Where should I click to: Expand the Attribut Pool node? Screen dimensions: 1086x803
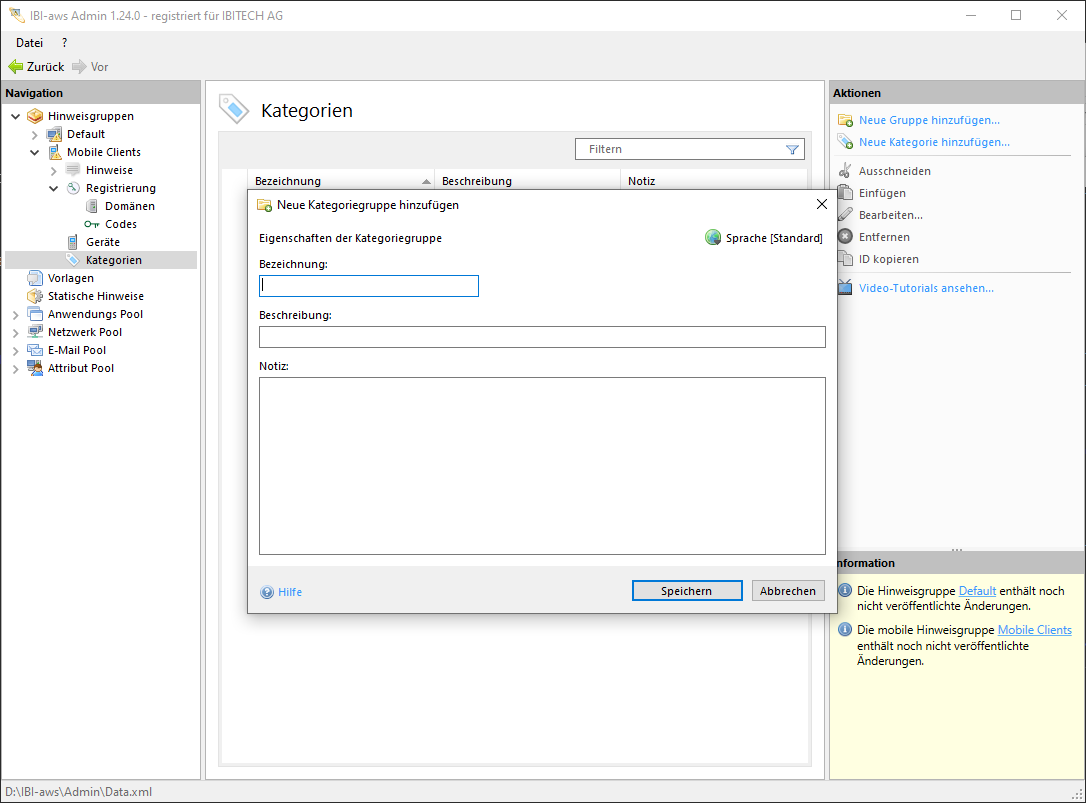pos(16,368)
